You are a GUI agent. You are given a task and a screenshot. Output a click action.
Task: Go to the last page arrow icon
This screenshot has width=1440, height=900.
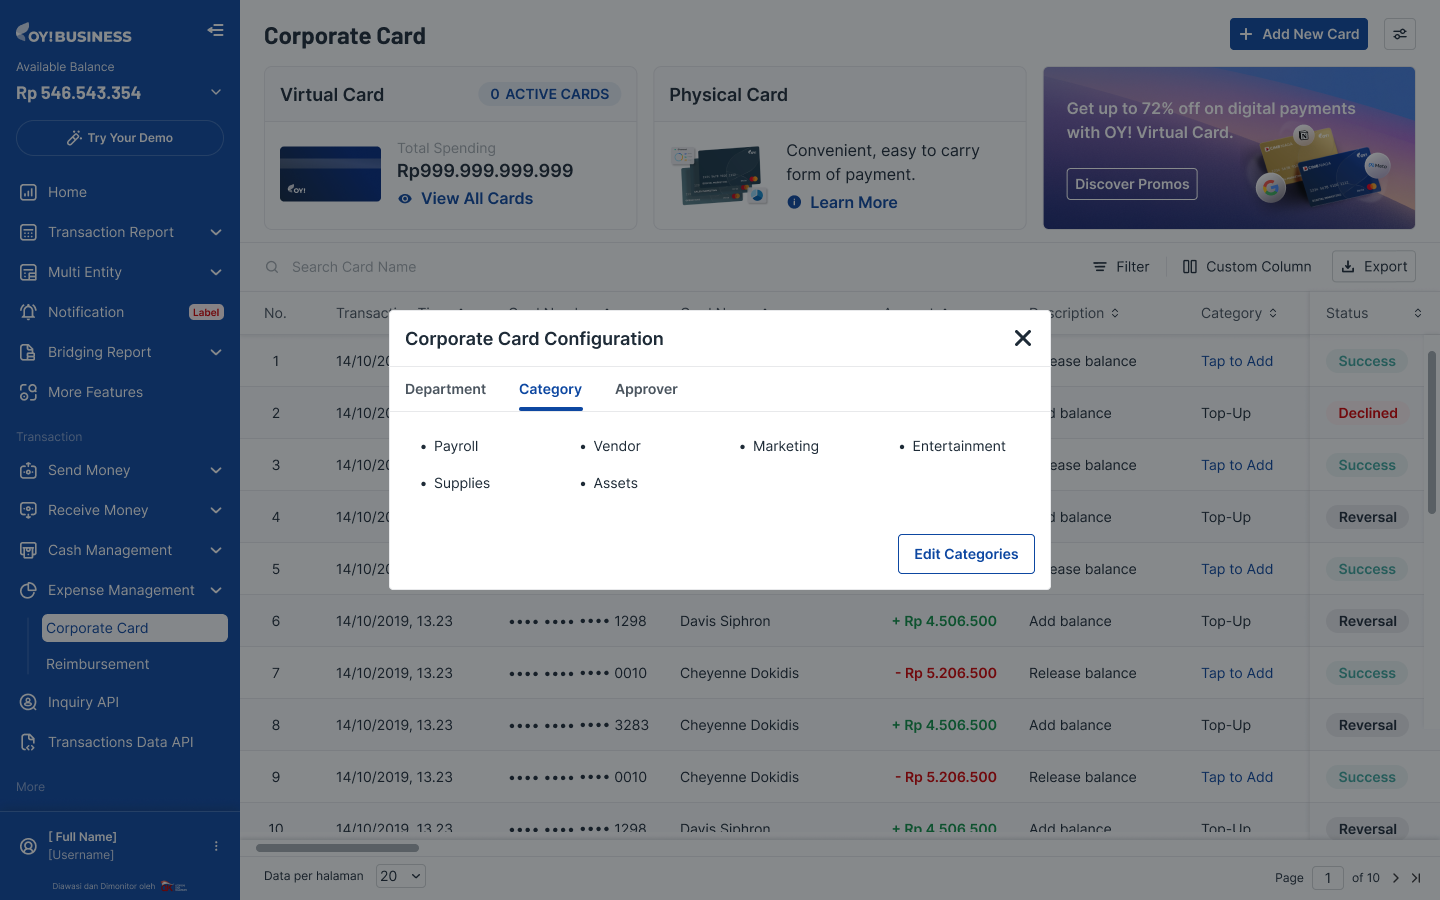1416,878
